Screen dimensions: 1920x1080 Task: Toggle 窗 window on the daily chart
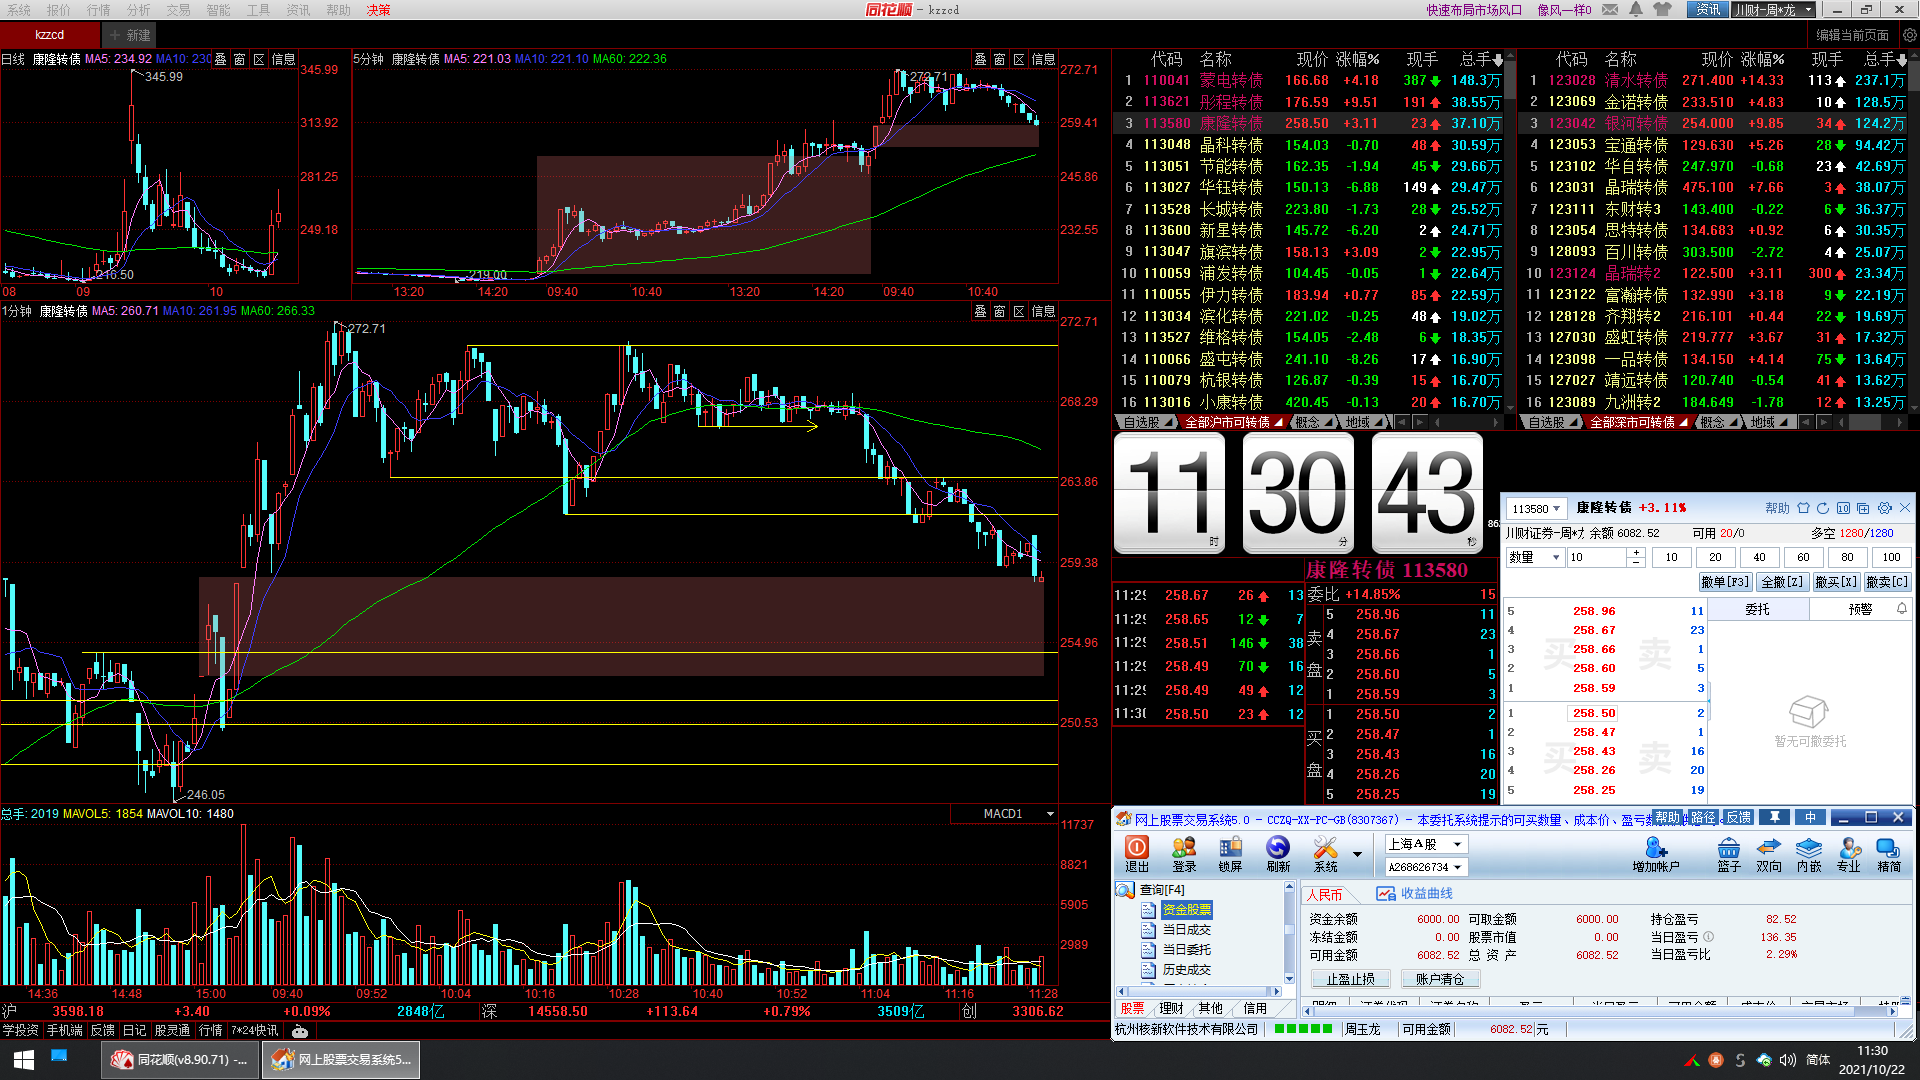click(239, 60)
